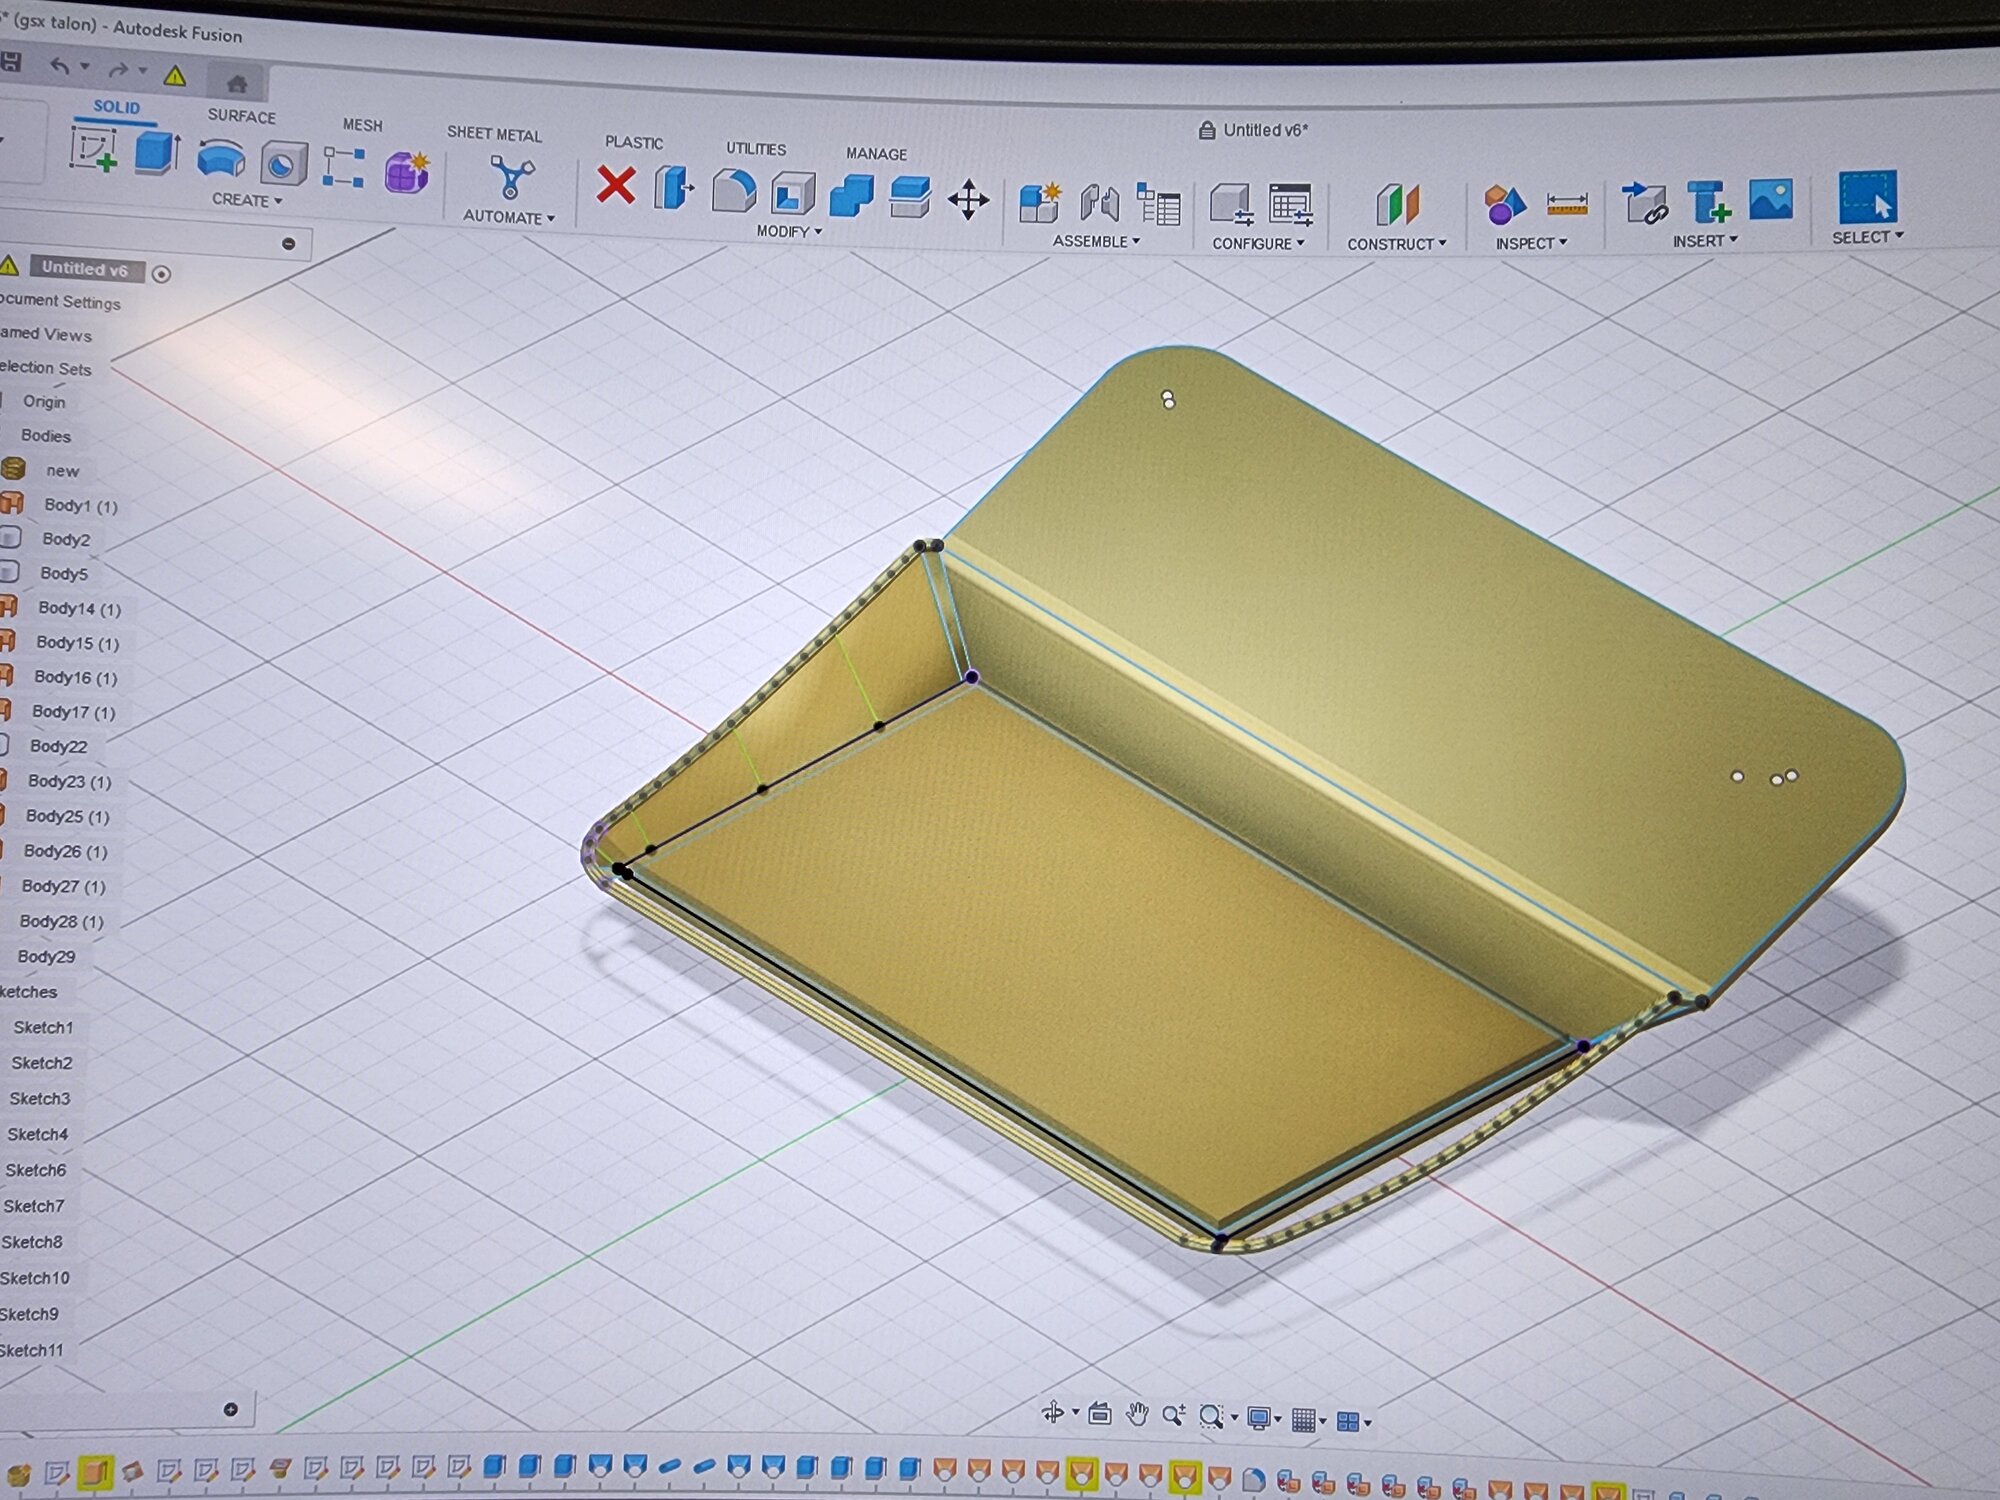
Task: Open the AUTOMATE dropdown menu
Action: point(508,217)
